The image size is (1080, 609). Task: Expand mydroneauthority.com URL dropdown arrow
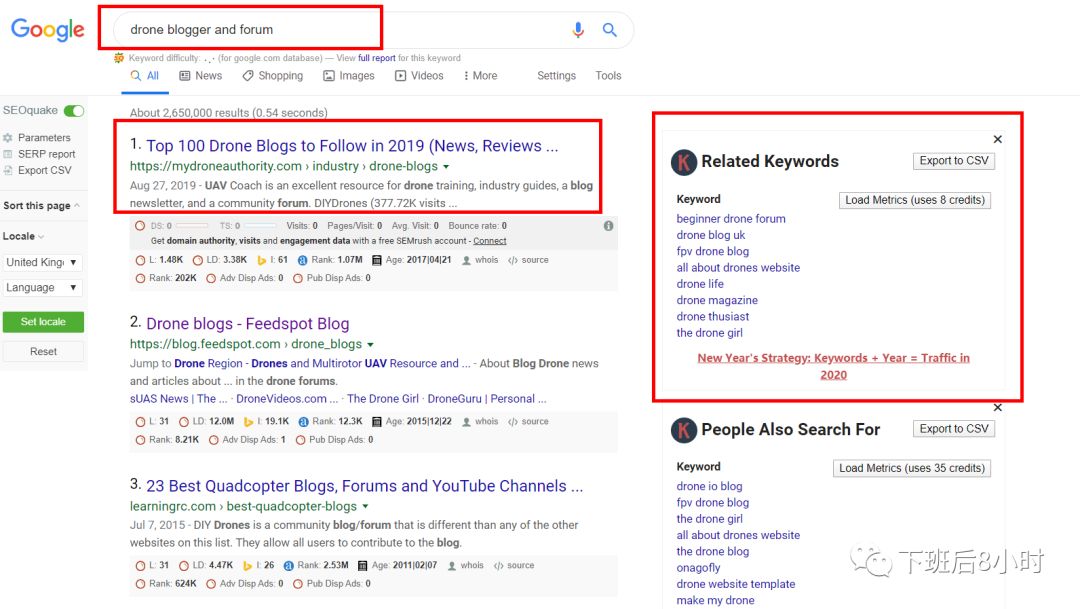(x=446, y=167)
